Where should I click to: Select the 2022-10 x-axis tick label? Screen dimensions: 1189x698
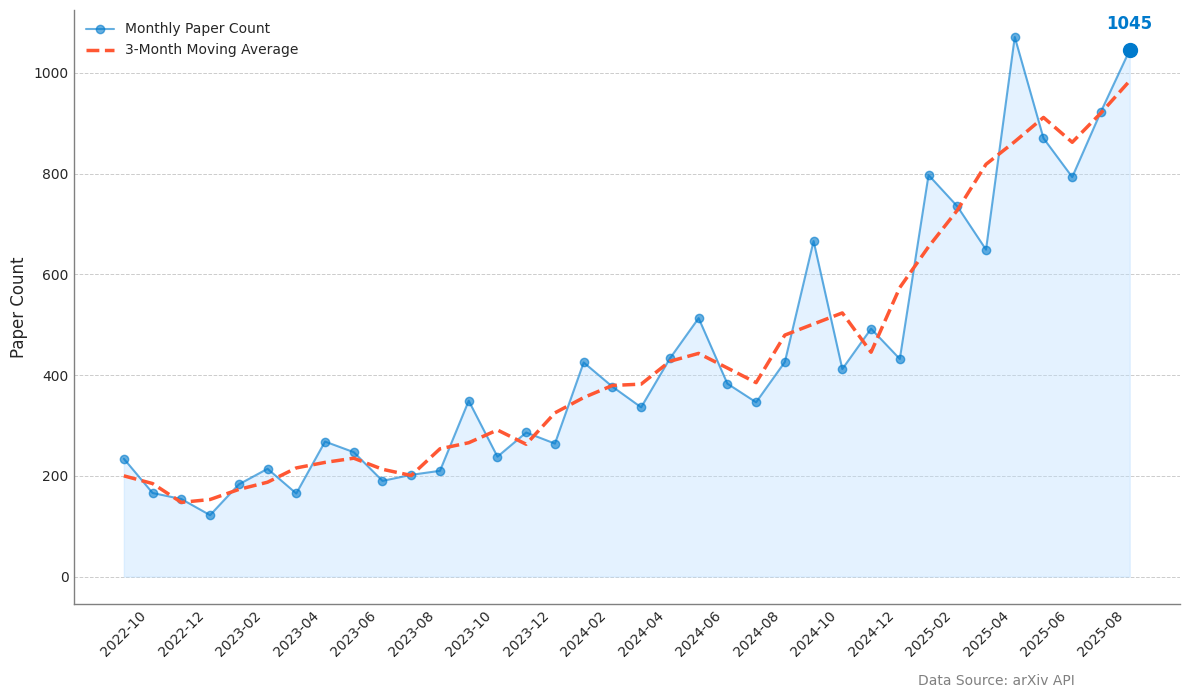click(123, 634)
